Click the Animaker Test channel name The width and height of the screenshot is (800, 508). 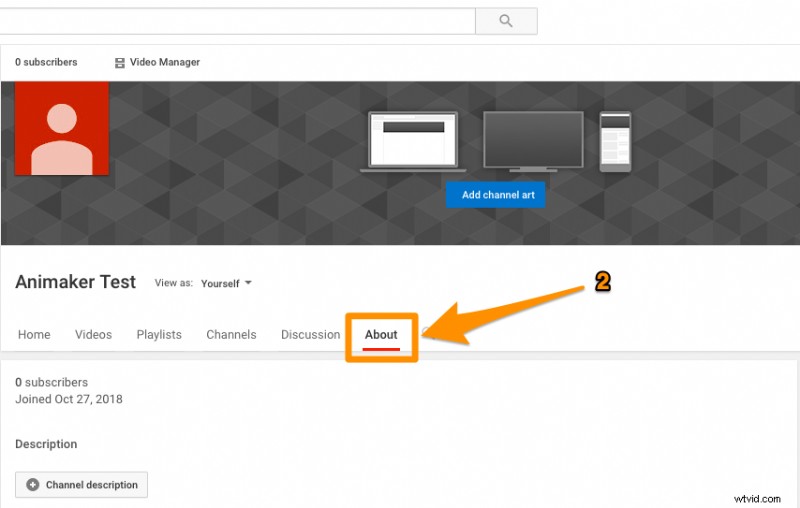click(76, 282)
